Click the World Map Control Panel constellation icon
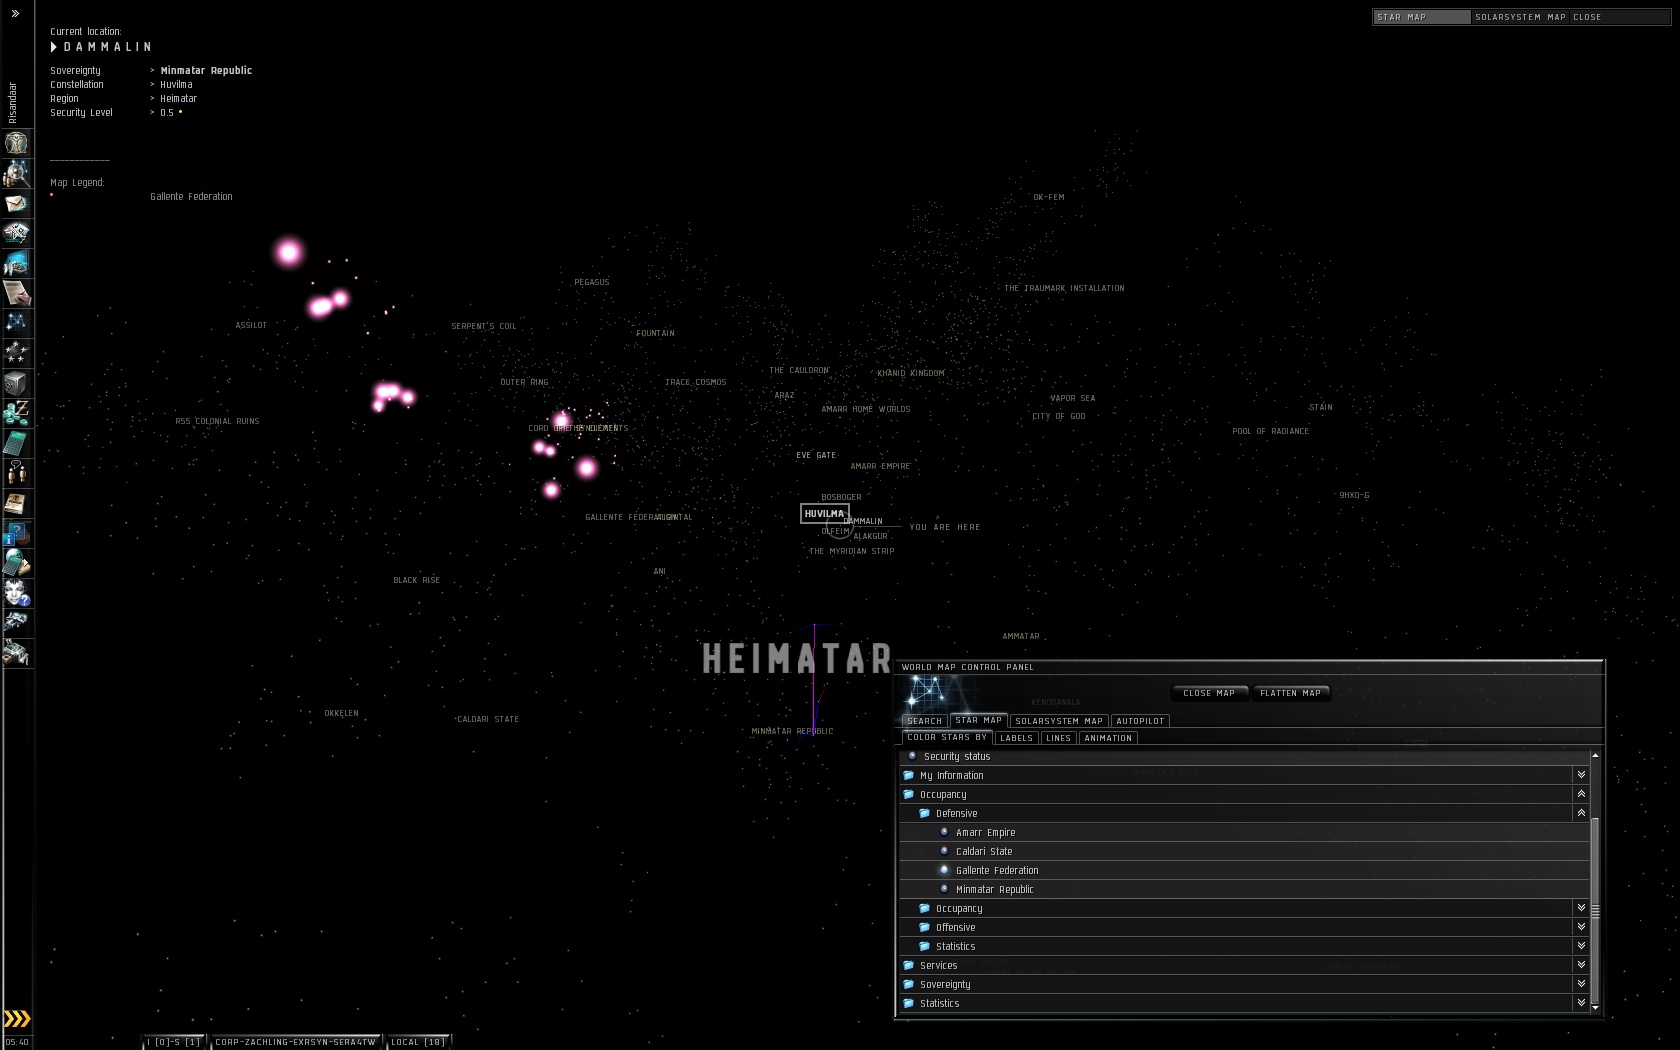Screen dimensions: 1680x1050 coord(927,692)
